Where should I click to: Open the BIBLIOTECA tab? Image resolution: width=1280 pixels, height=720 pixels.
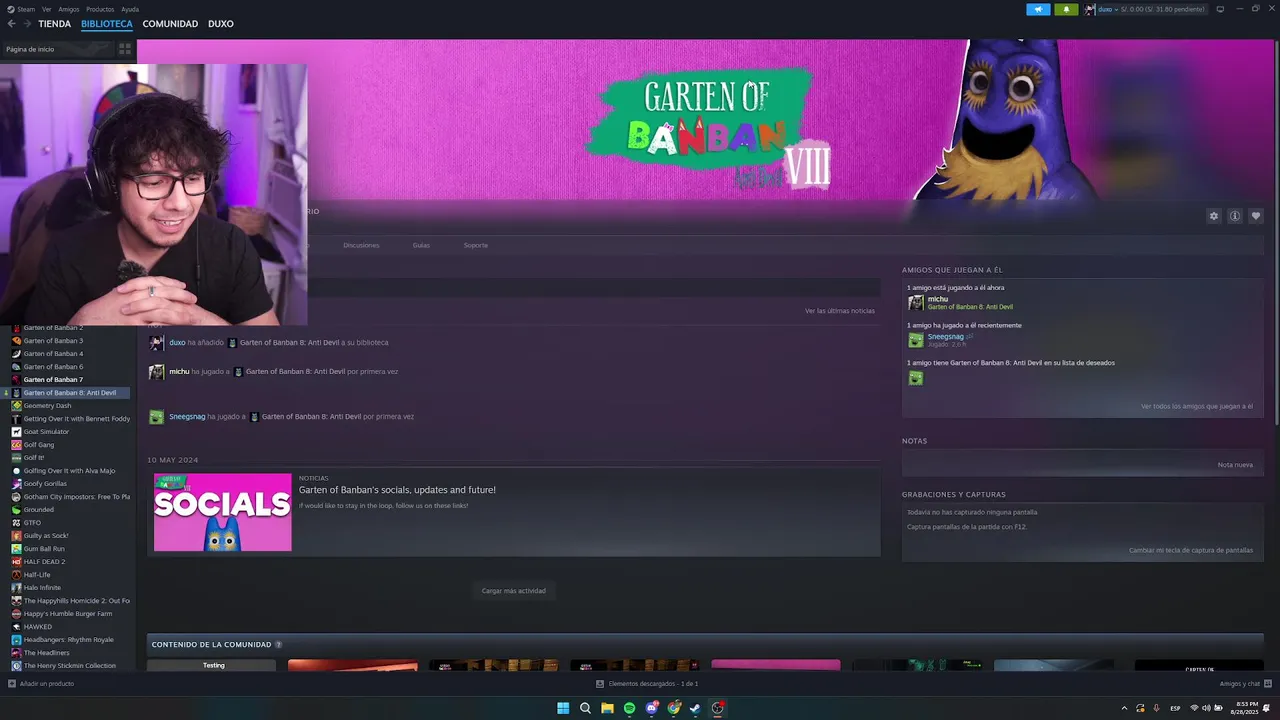pyautogui.click(x=106, y=24)
